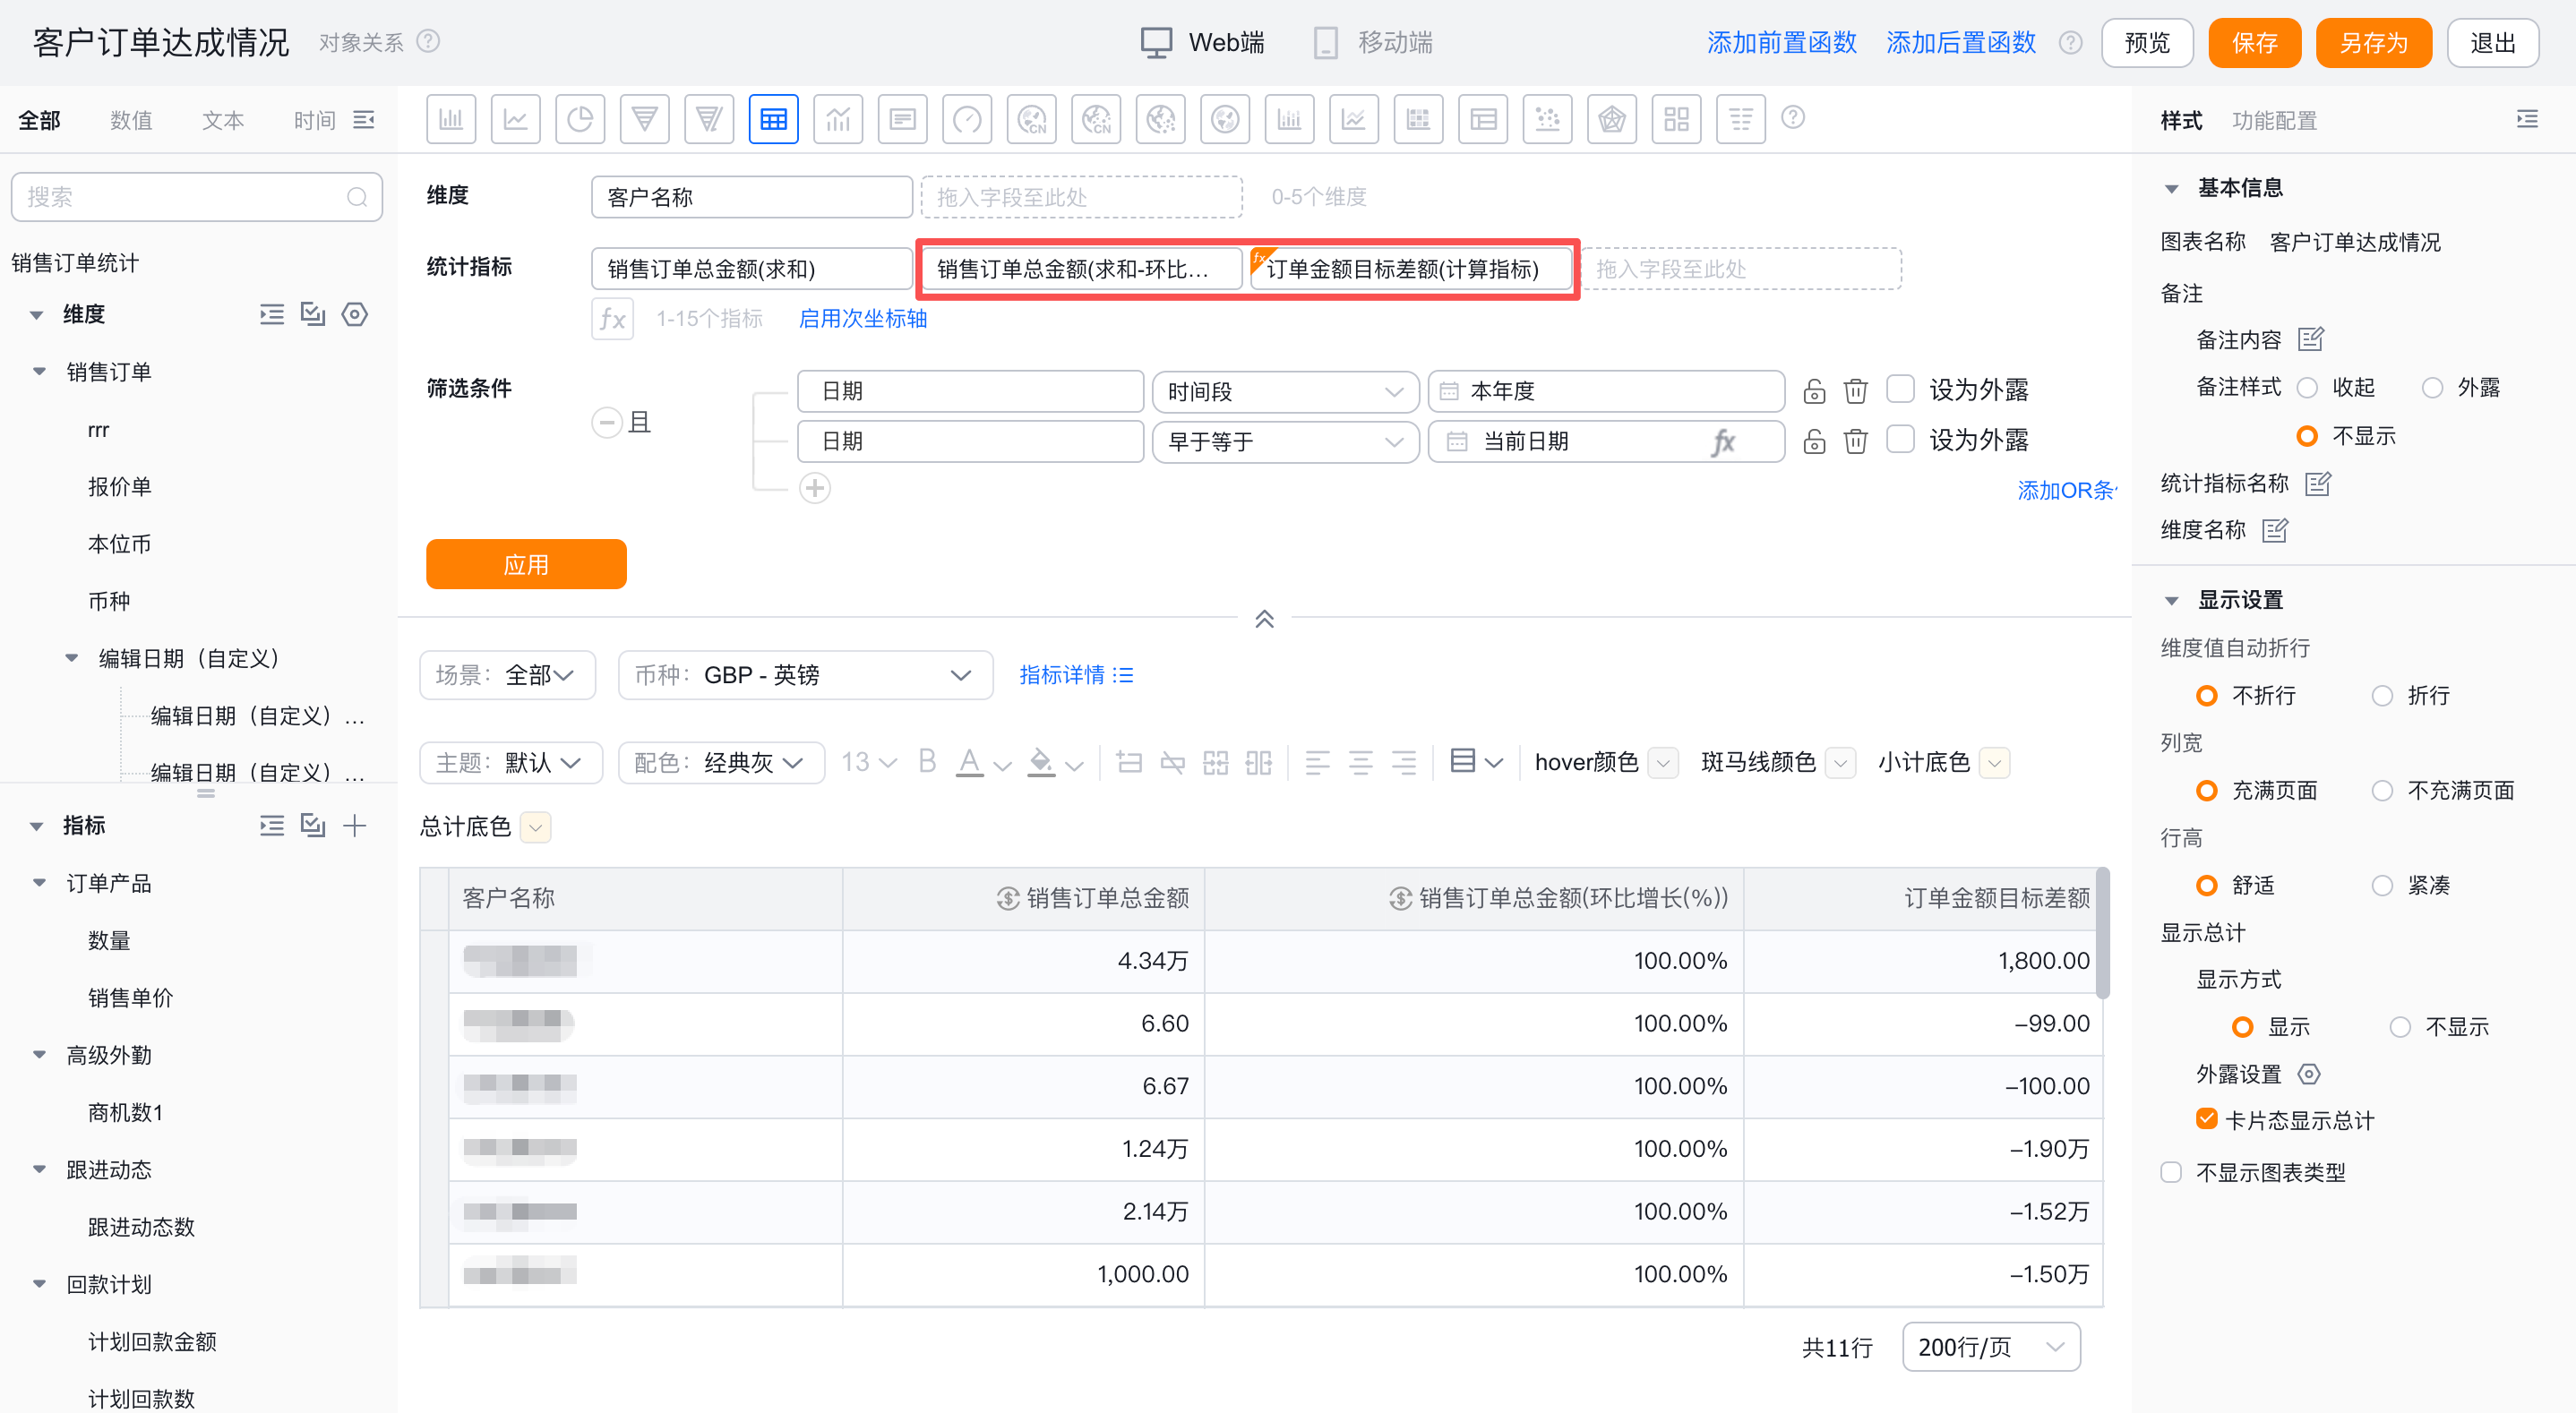Edit 备注内容 with the pencil icon
Screen dimensions: 2576x1413
[x=2310, y=339]
